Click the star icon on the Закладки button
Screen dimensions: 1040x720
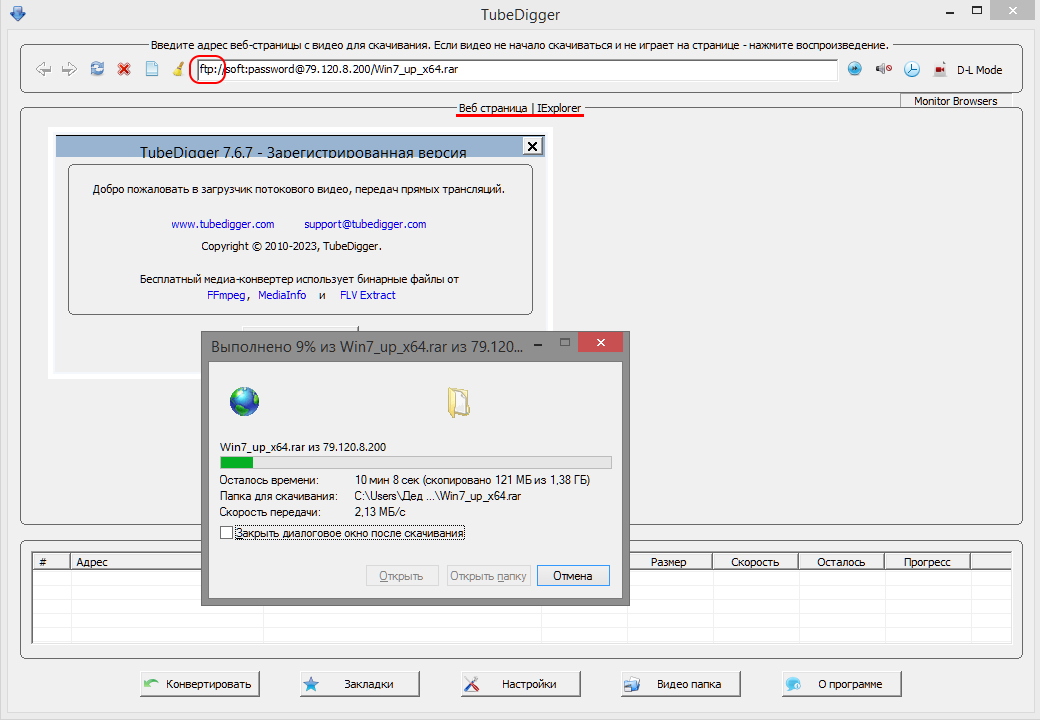(311, 684)
